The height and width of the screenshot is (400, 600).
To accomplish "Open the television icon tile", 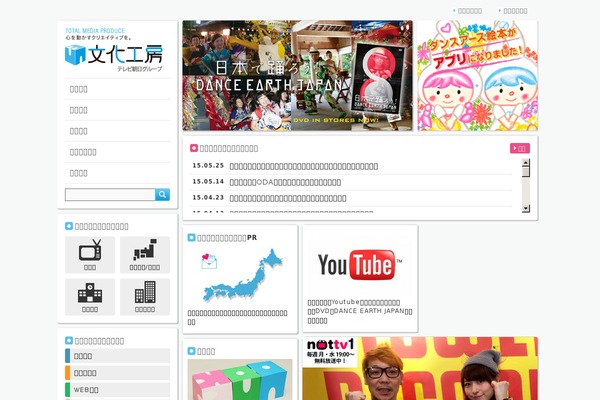I will point(90,255).
